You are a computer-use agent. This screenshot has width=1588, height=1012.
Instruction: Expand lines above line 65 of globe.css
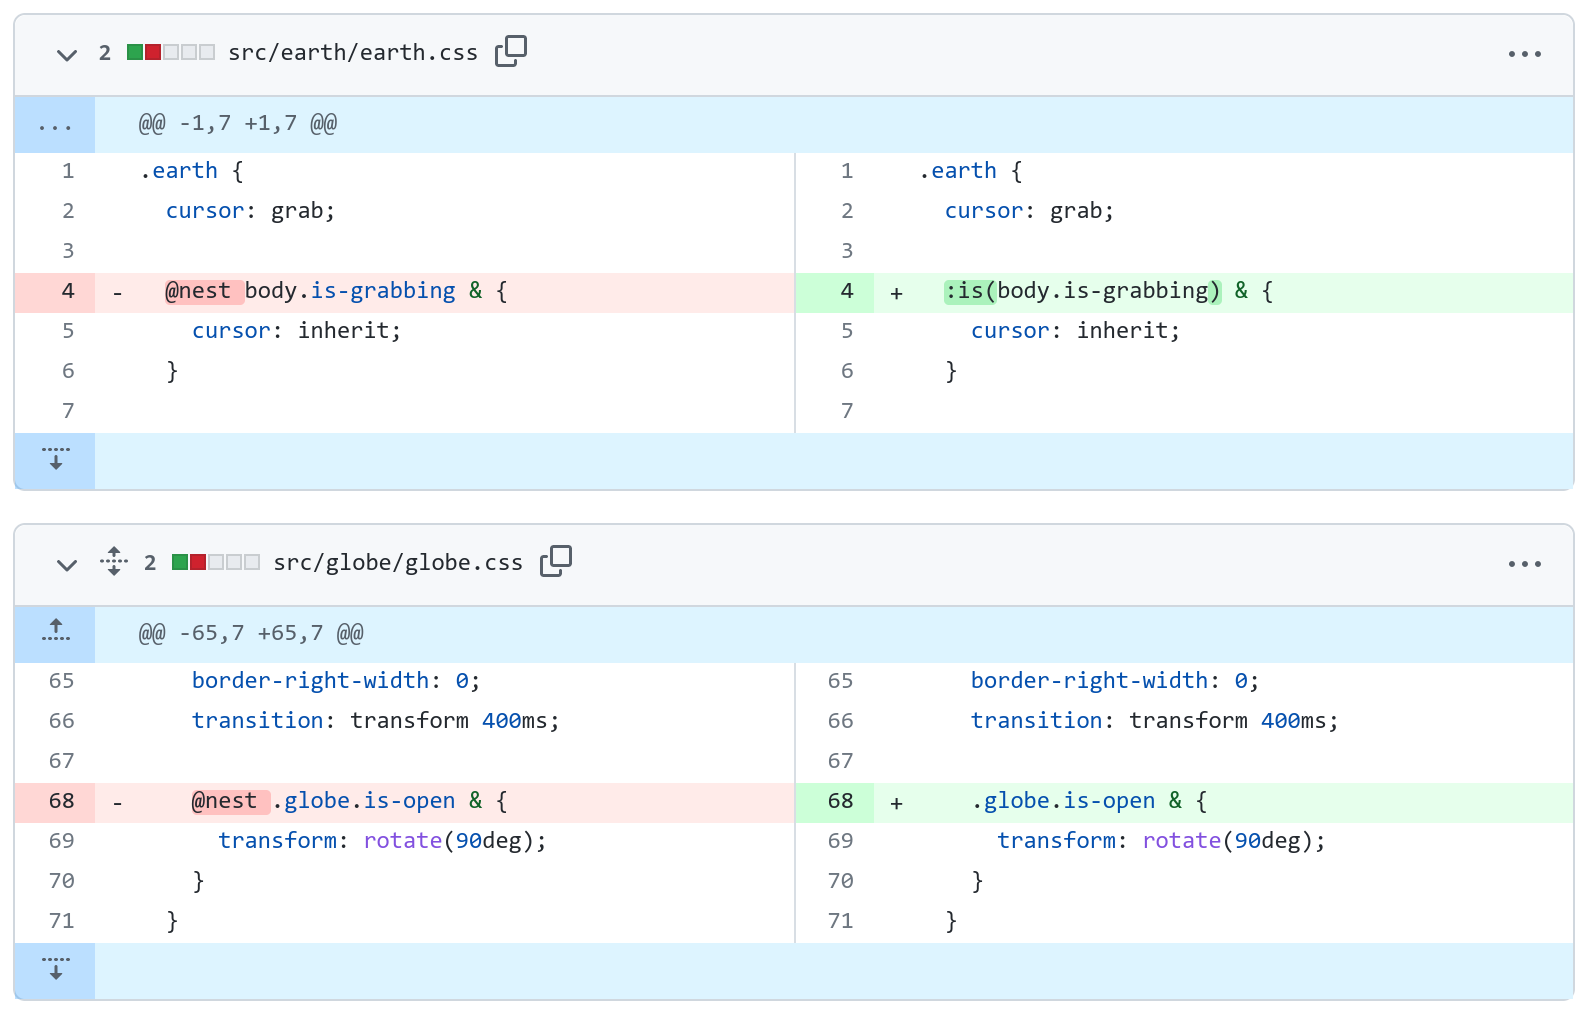(x=55, y=634)
